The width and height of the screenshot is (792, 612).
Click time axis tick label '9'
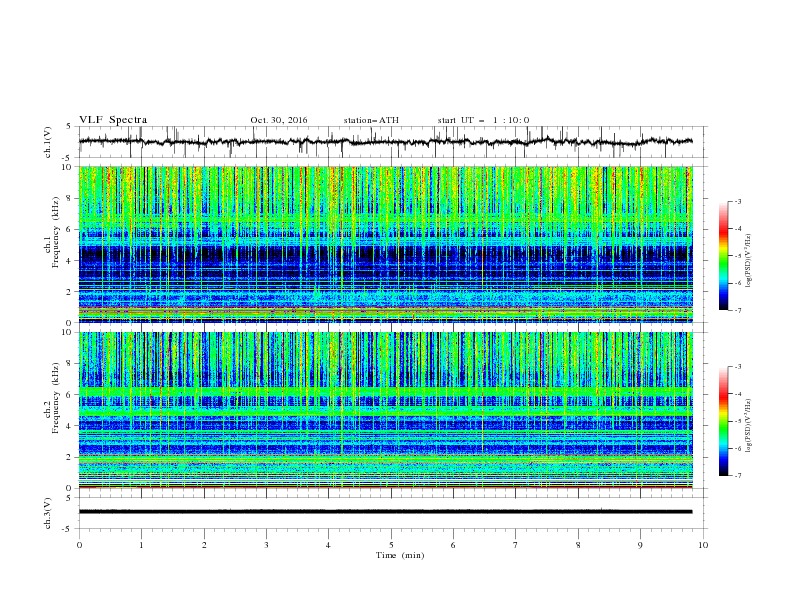click(x=640, y=545)
